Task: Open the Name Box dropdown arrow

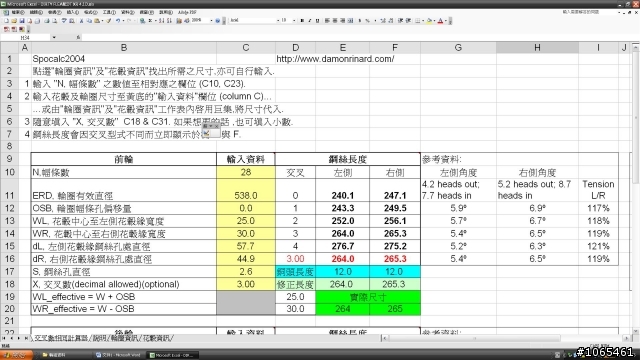Action: 54,38
